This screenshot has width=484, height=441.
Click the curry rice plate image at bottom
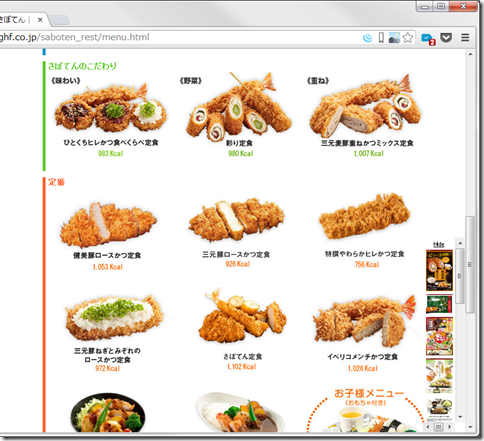pyautogui.click(x=239, y=413)
